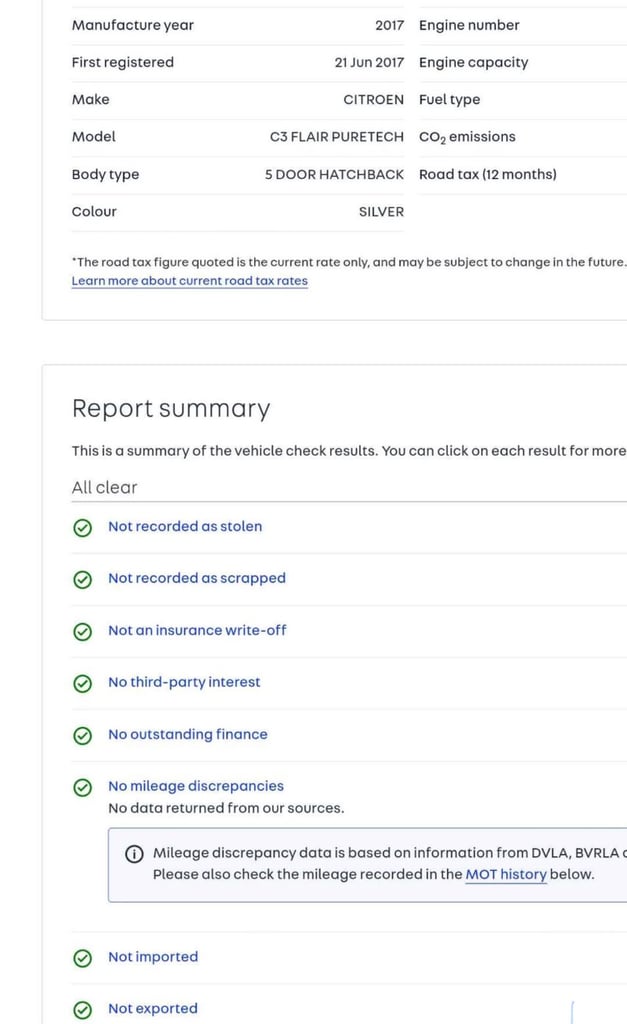The height and width of the screenshot is (1024, 627).
Task: Click the CITROEN make value
Action: 374,100
